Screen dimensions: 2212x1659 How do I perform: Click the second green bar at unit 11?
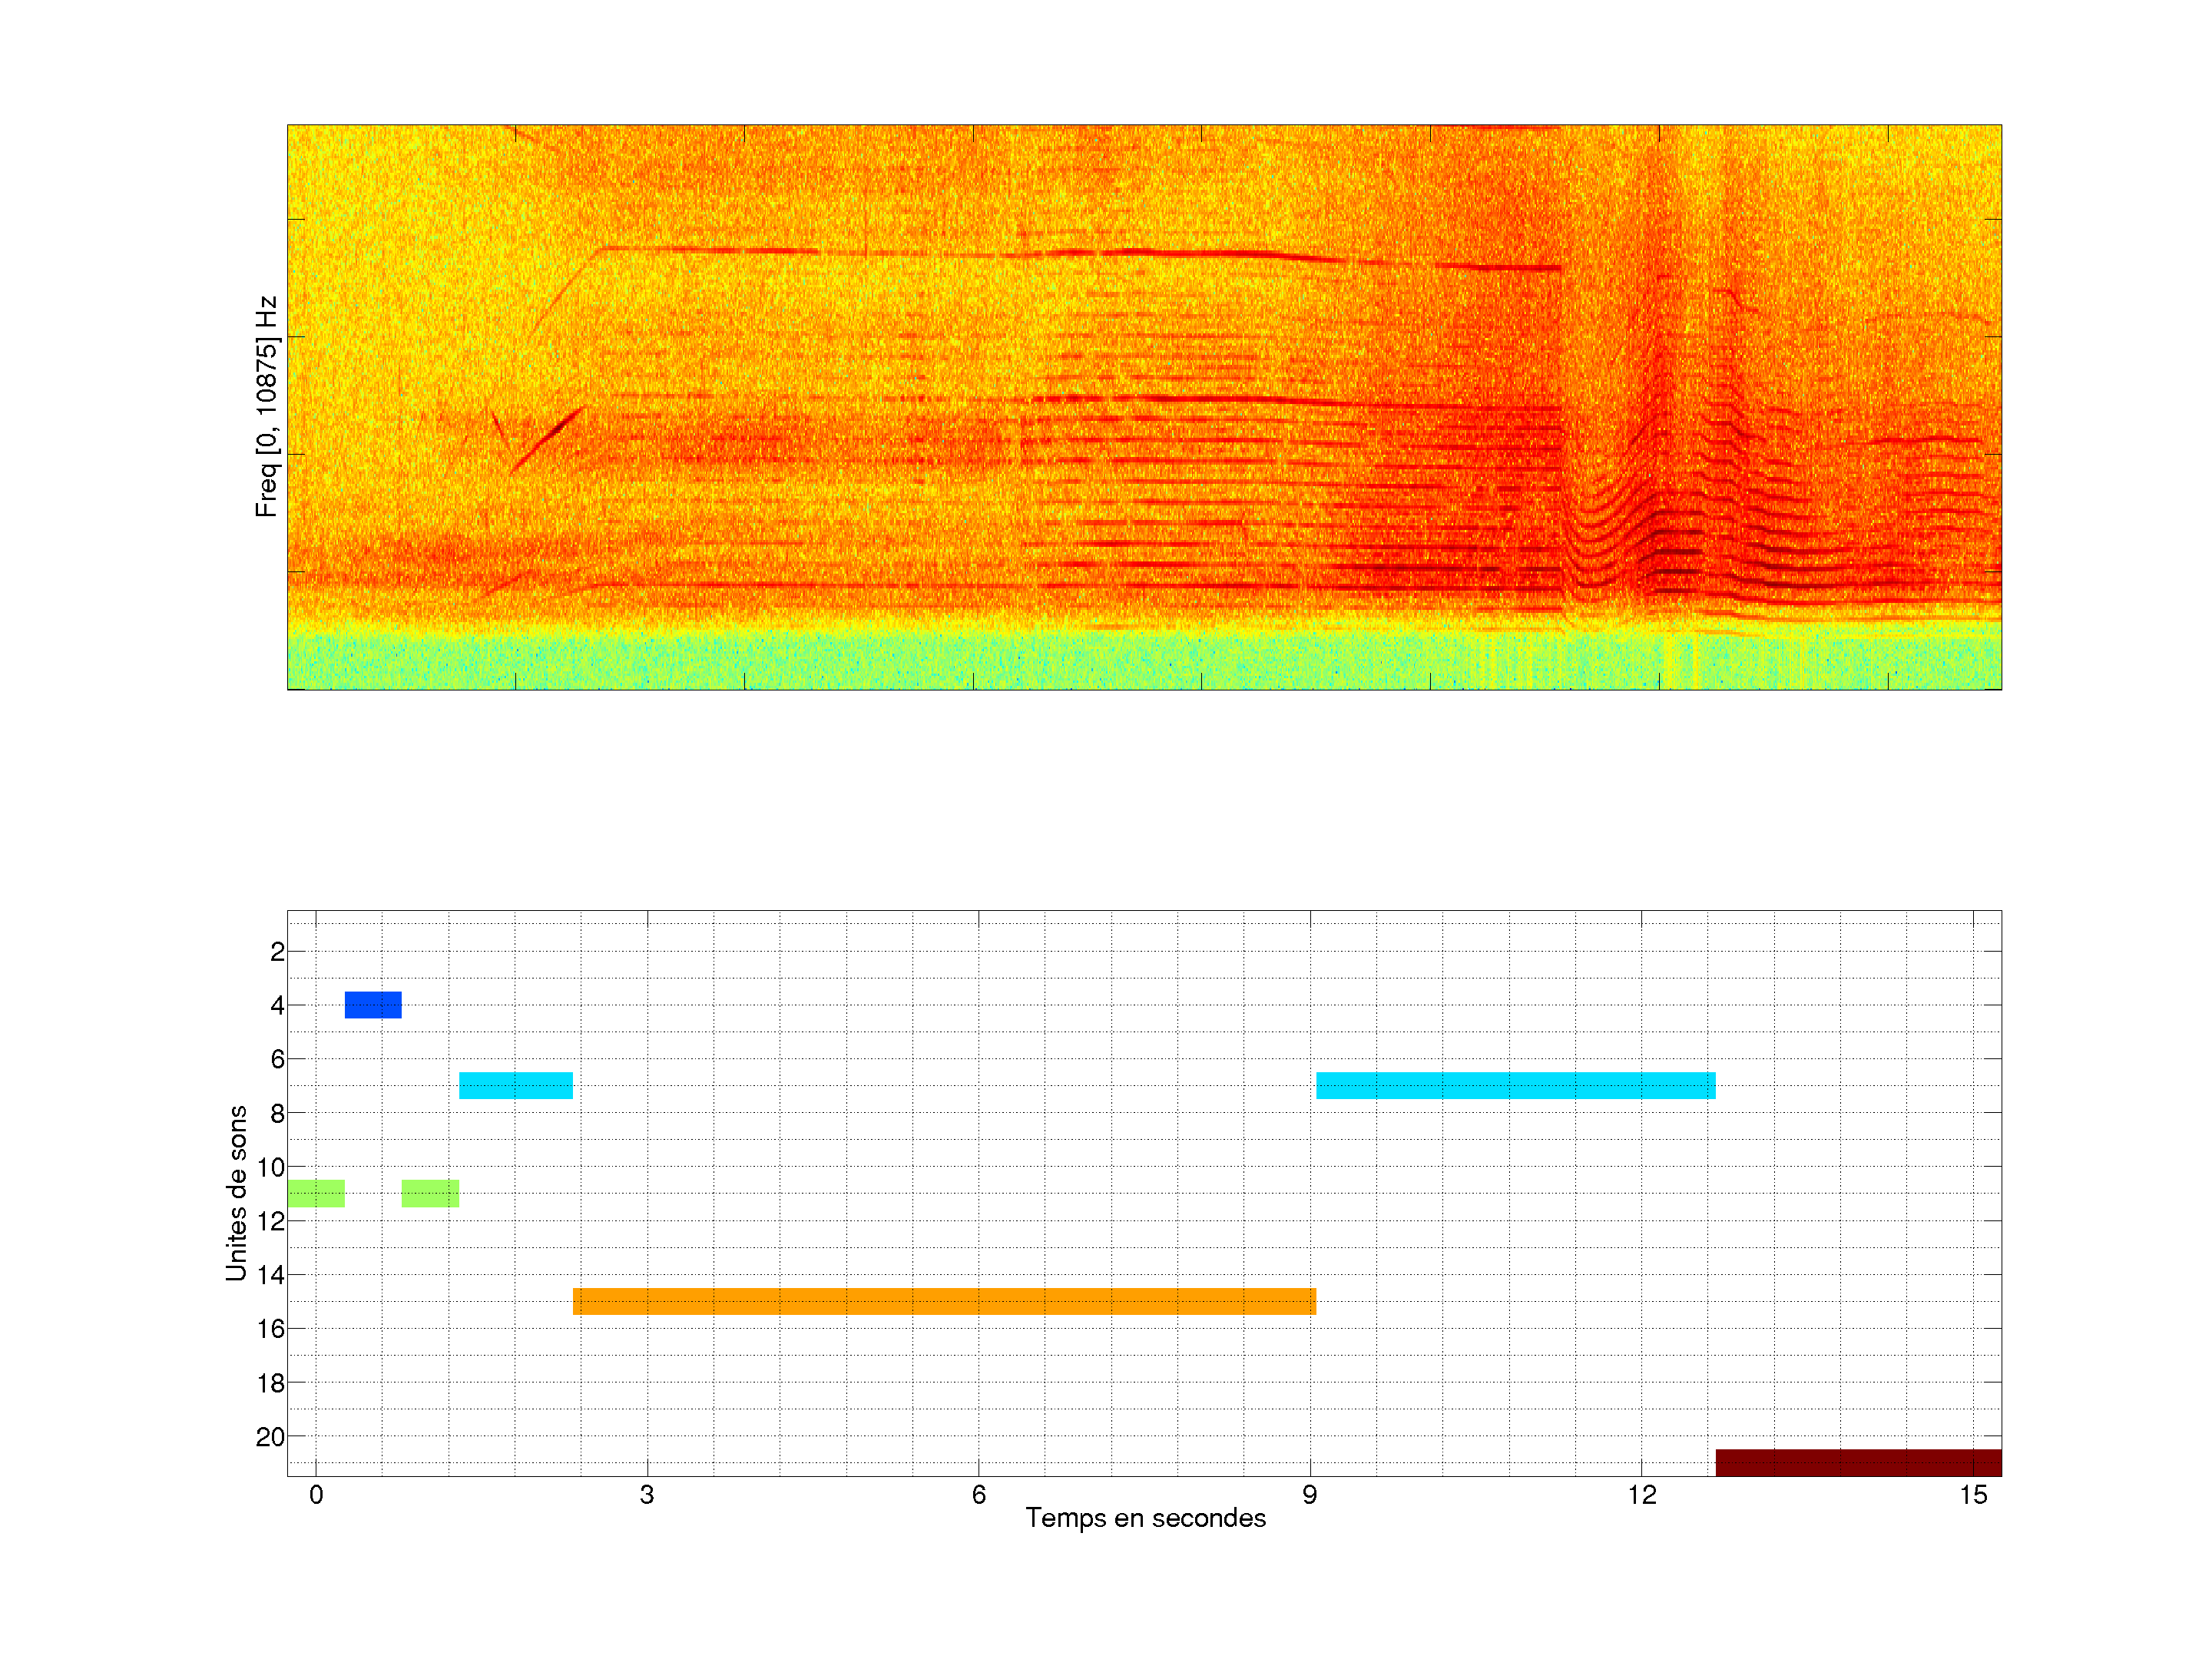coord(430,1193)
